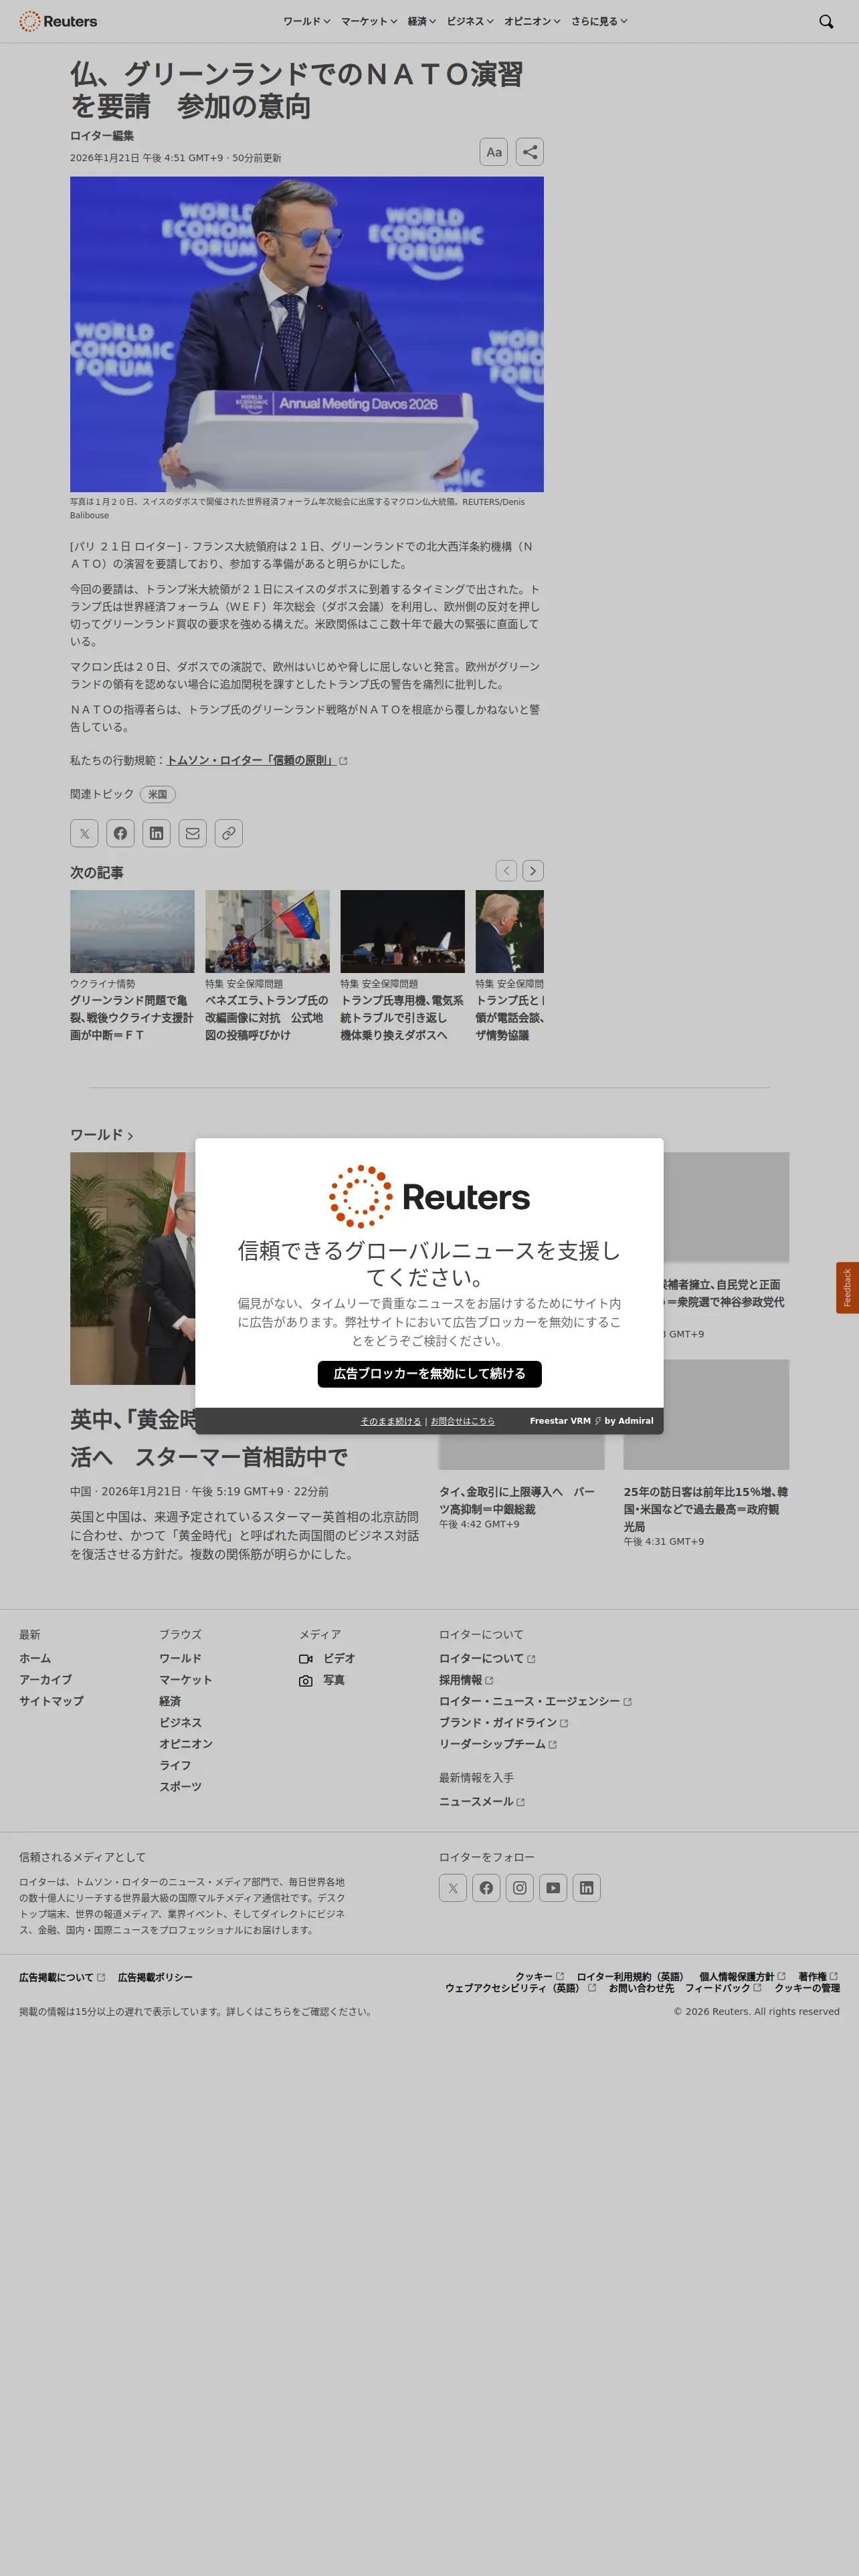The height and width of the screenshot is (2576, 859).
Task: Share article on LinkedIn below topics
Action: point(156,833)
